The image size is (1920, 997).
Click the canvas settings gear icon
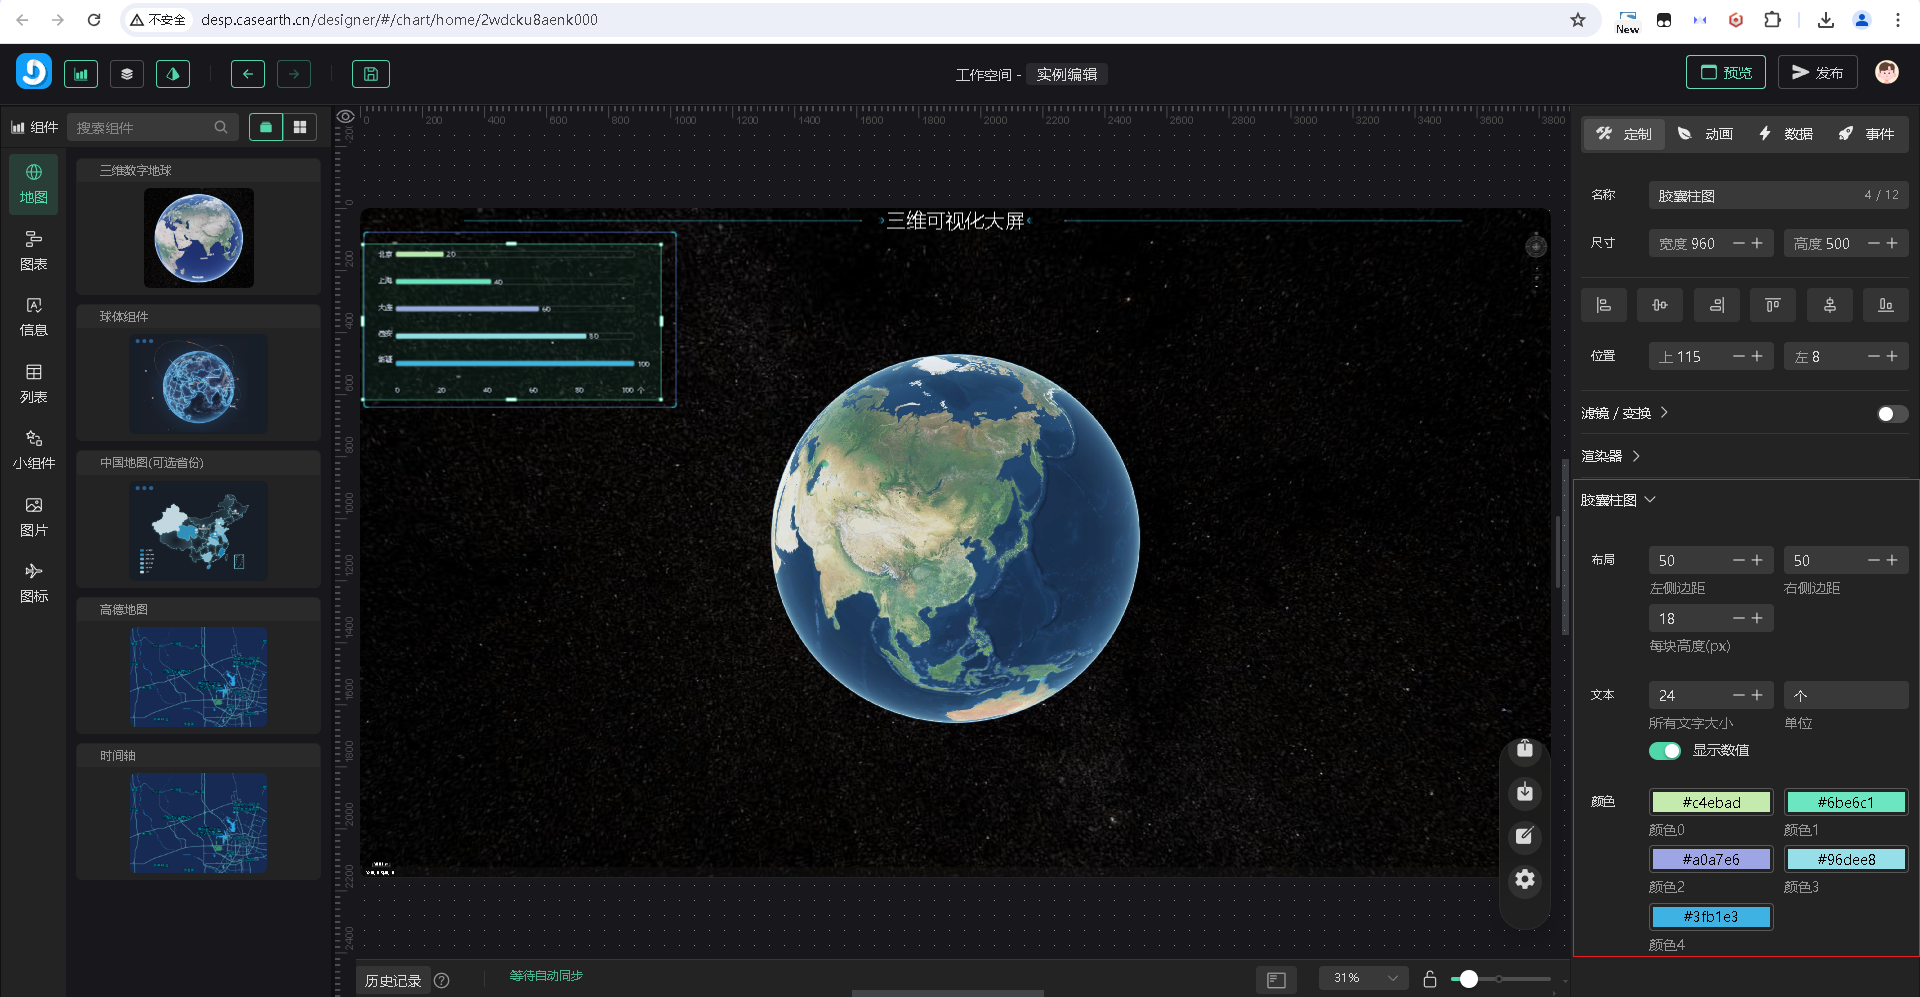coord(1524,879)
